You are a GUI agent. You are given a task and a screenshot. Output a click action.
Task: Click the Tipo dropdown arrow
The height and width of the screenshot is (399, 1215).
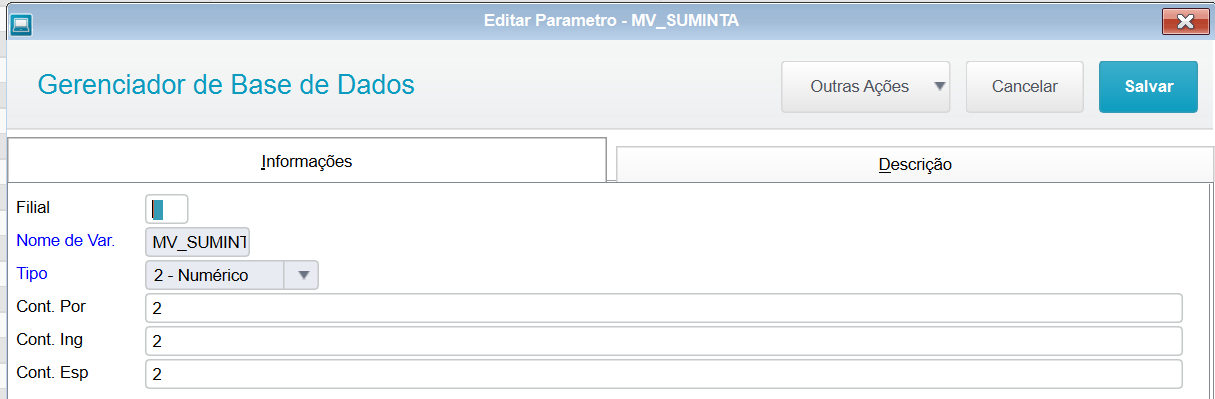click(302, 275)
